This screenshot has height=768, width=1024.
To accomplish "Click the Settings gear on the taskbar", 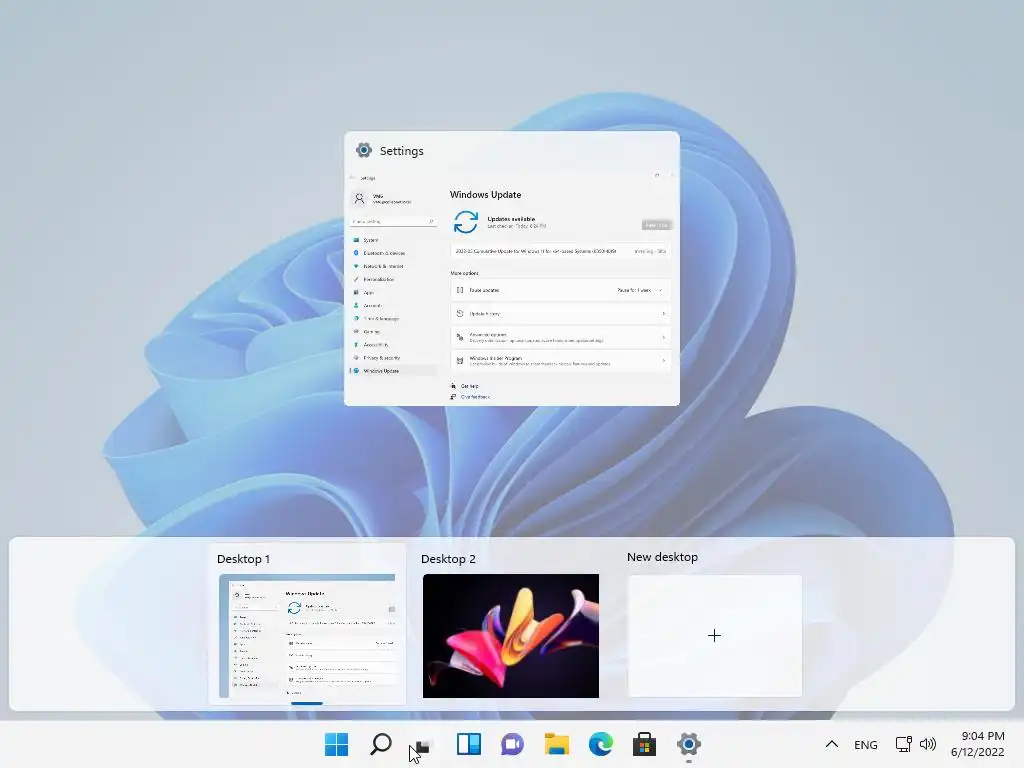I will [688, 744].
